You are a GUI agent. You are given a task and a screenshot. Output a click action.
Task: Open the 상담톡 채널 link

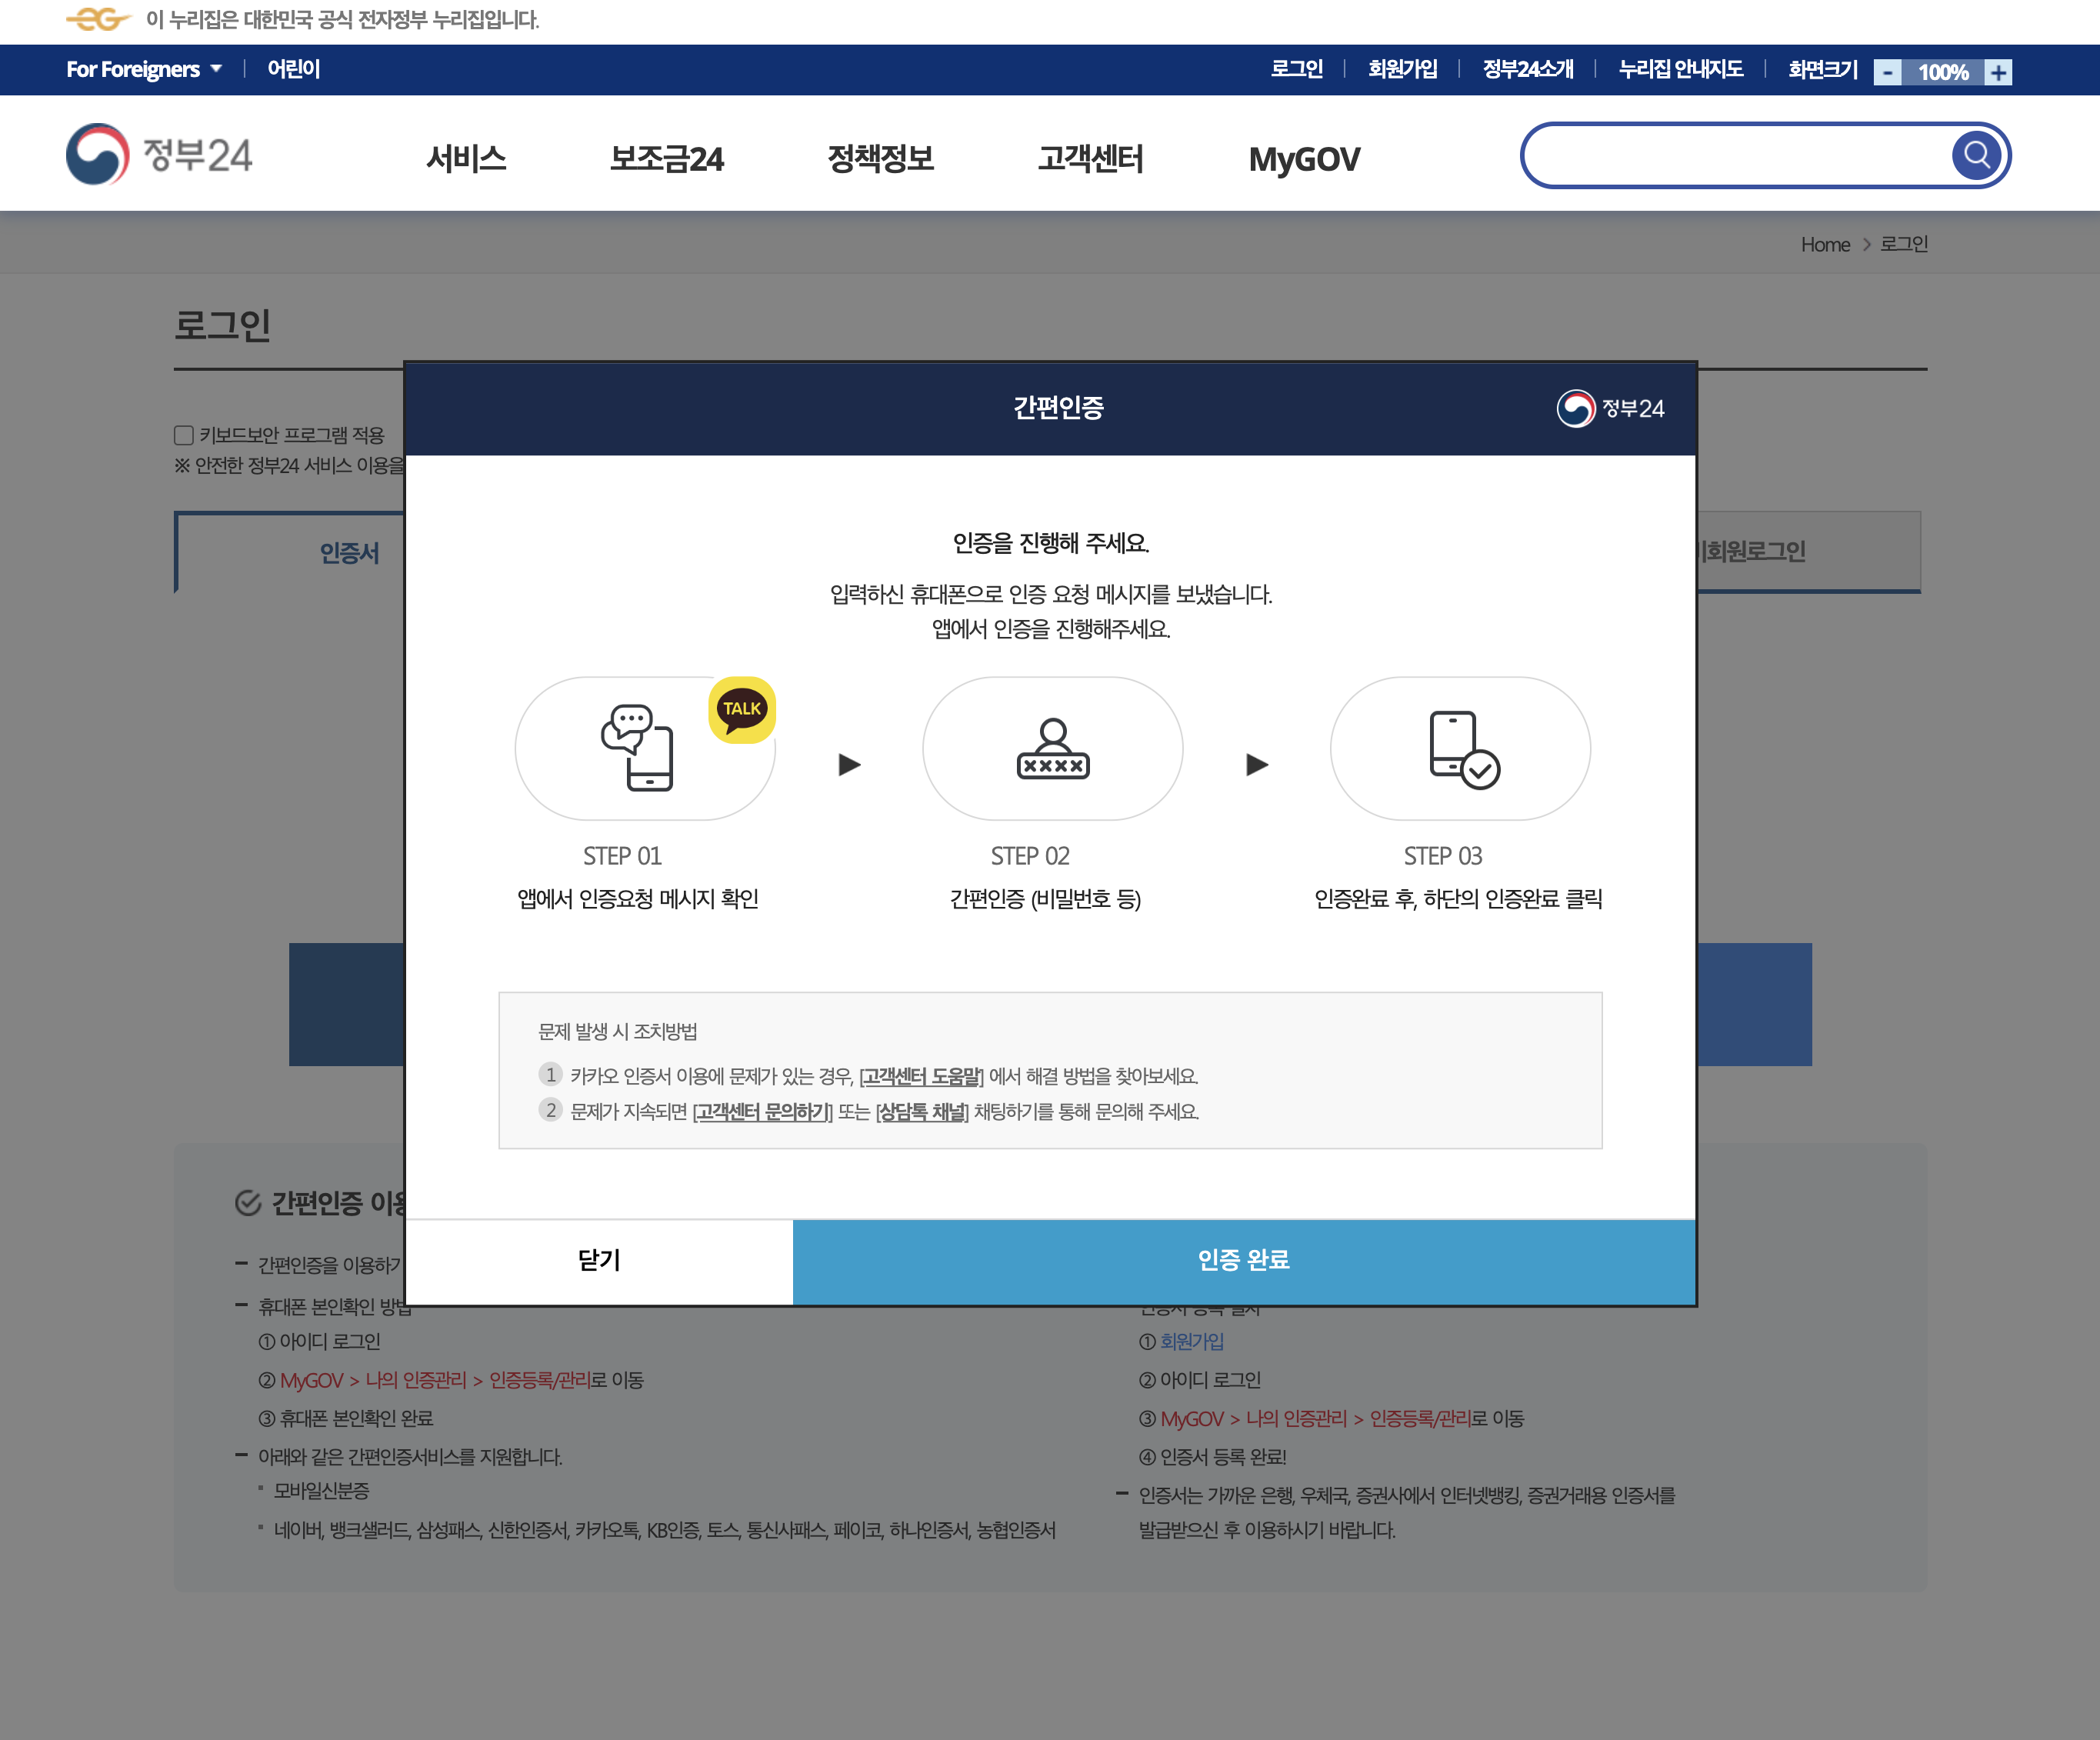(922, 1111)
